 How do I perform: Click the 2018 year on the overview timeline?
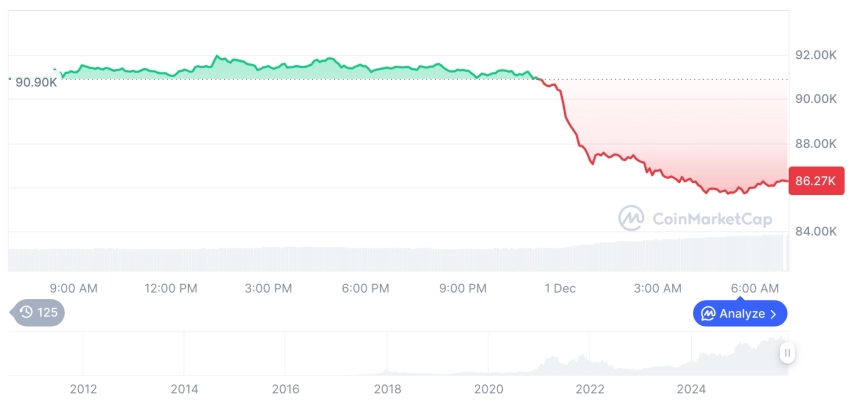coord(388,389)
